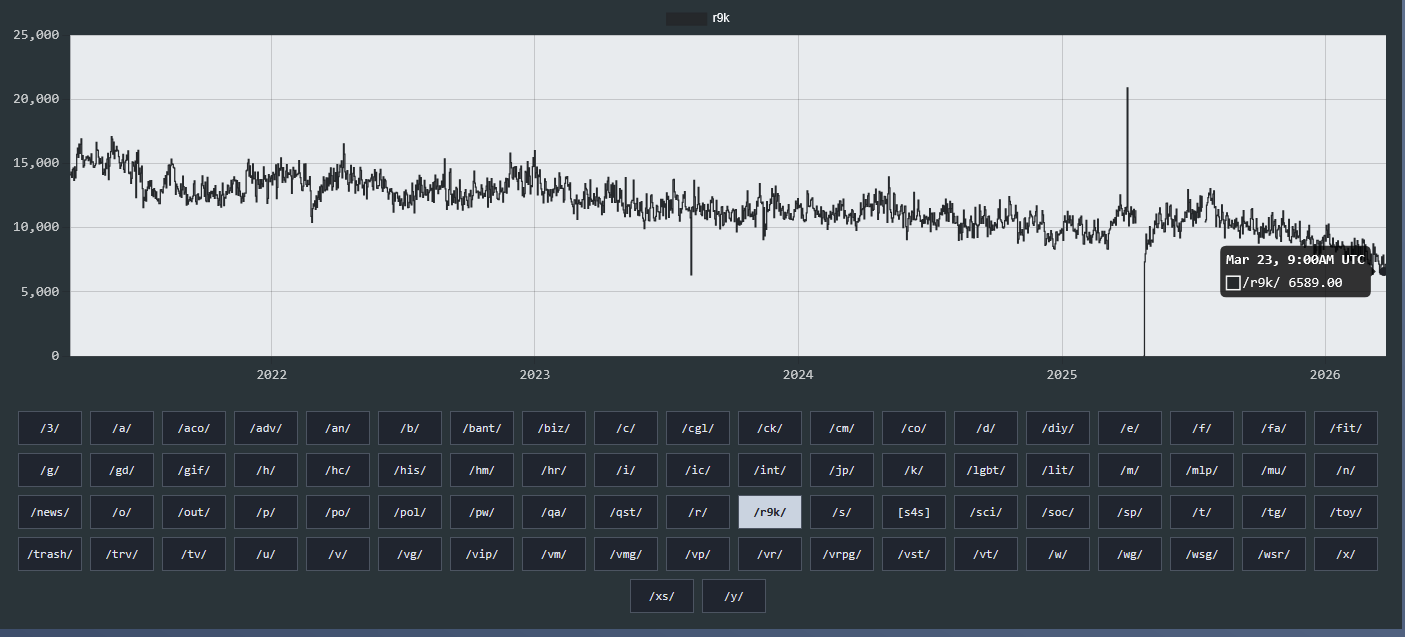1405x637 pixels.
Task: Select the /co/ board button
Action: coord(914,428)
